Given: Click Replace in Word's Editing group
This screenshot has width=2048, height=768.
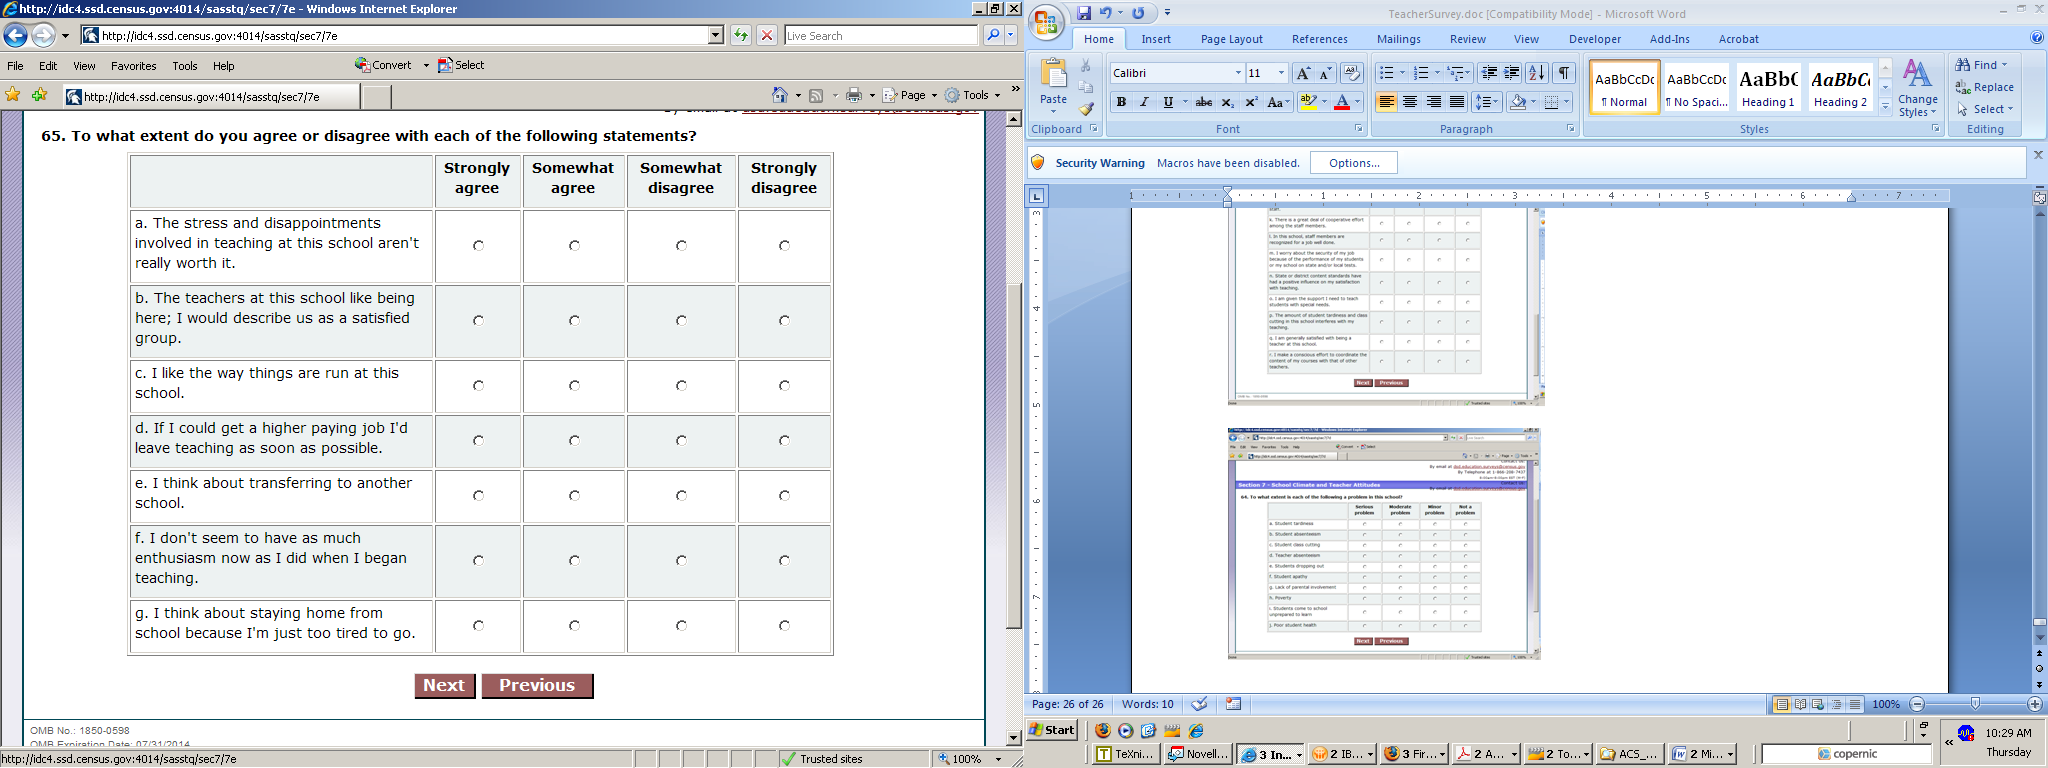Looking at the screenshot, I should click(x=1985, y=87).
